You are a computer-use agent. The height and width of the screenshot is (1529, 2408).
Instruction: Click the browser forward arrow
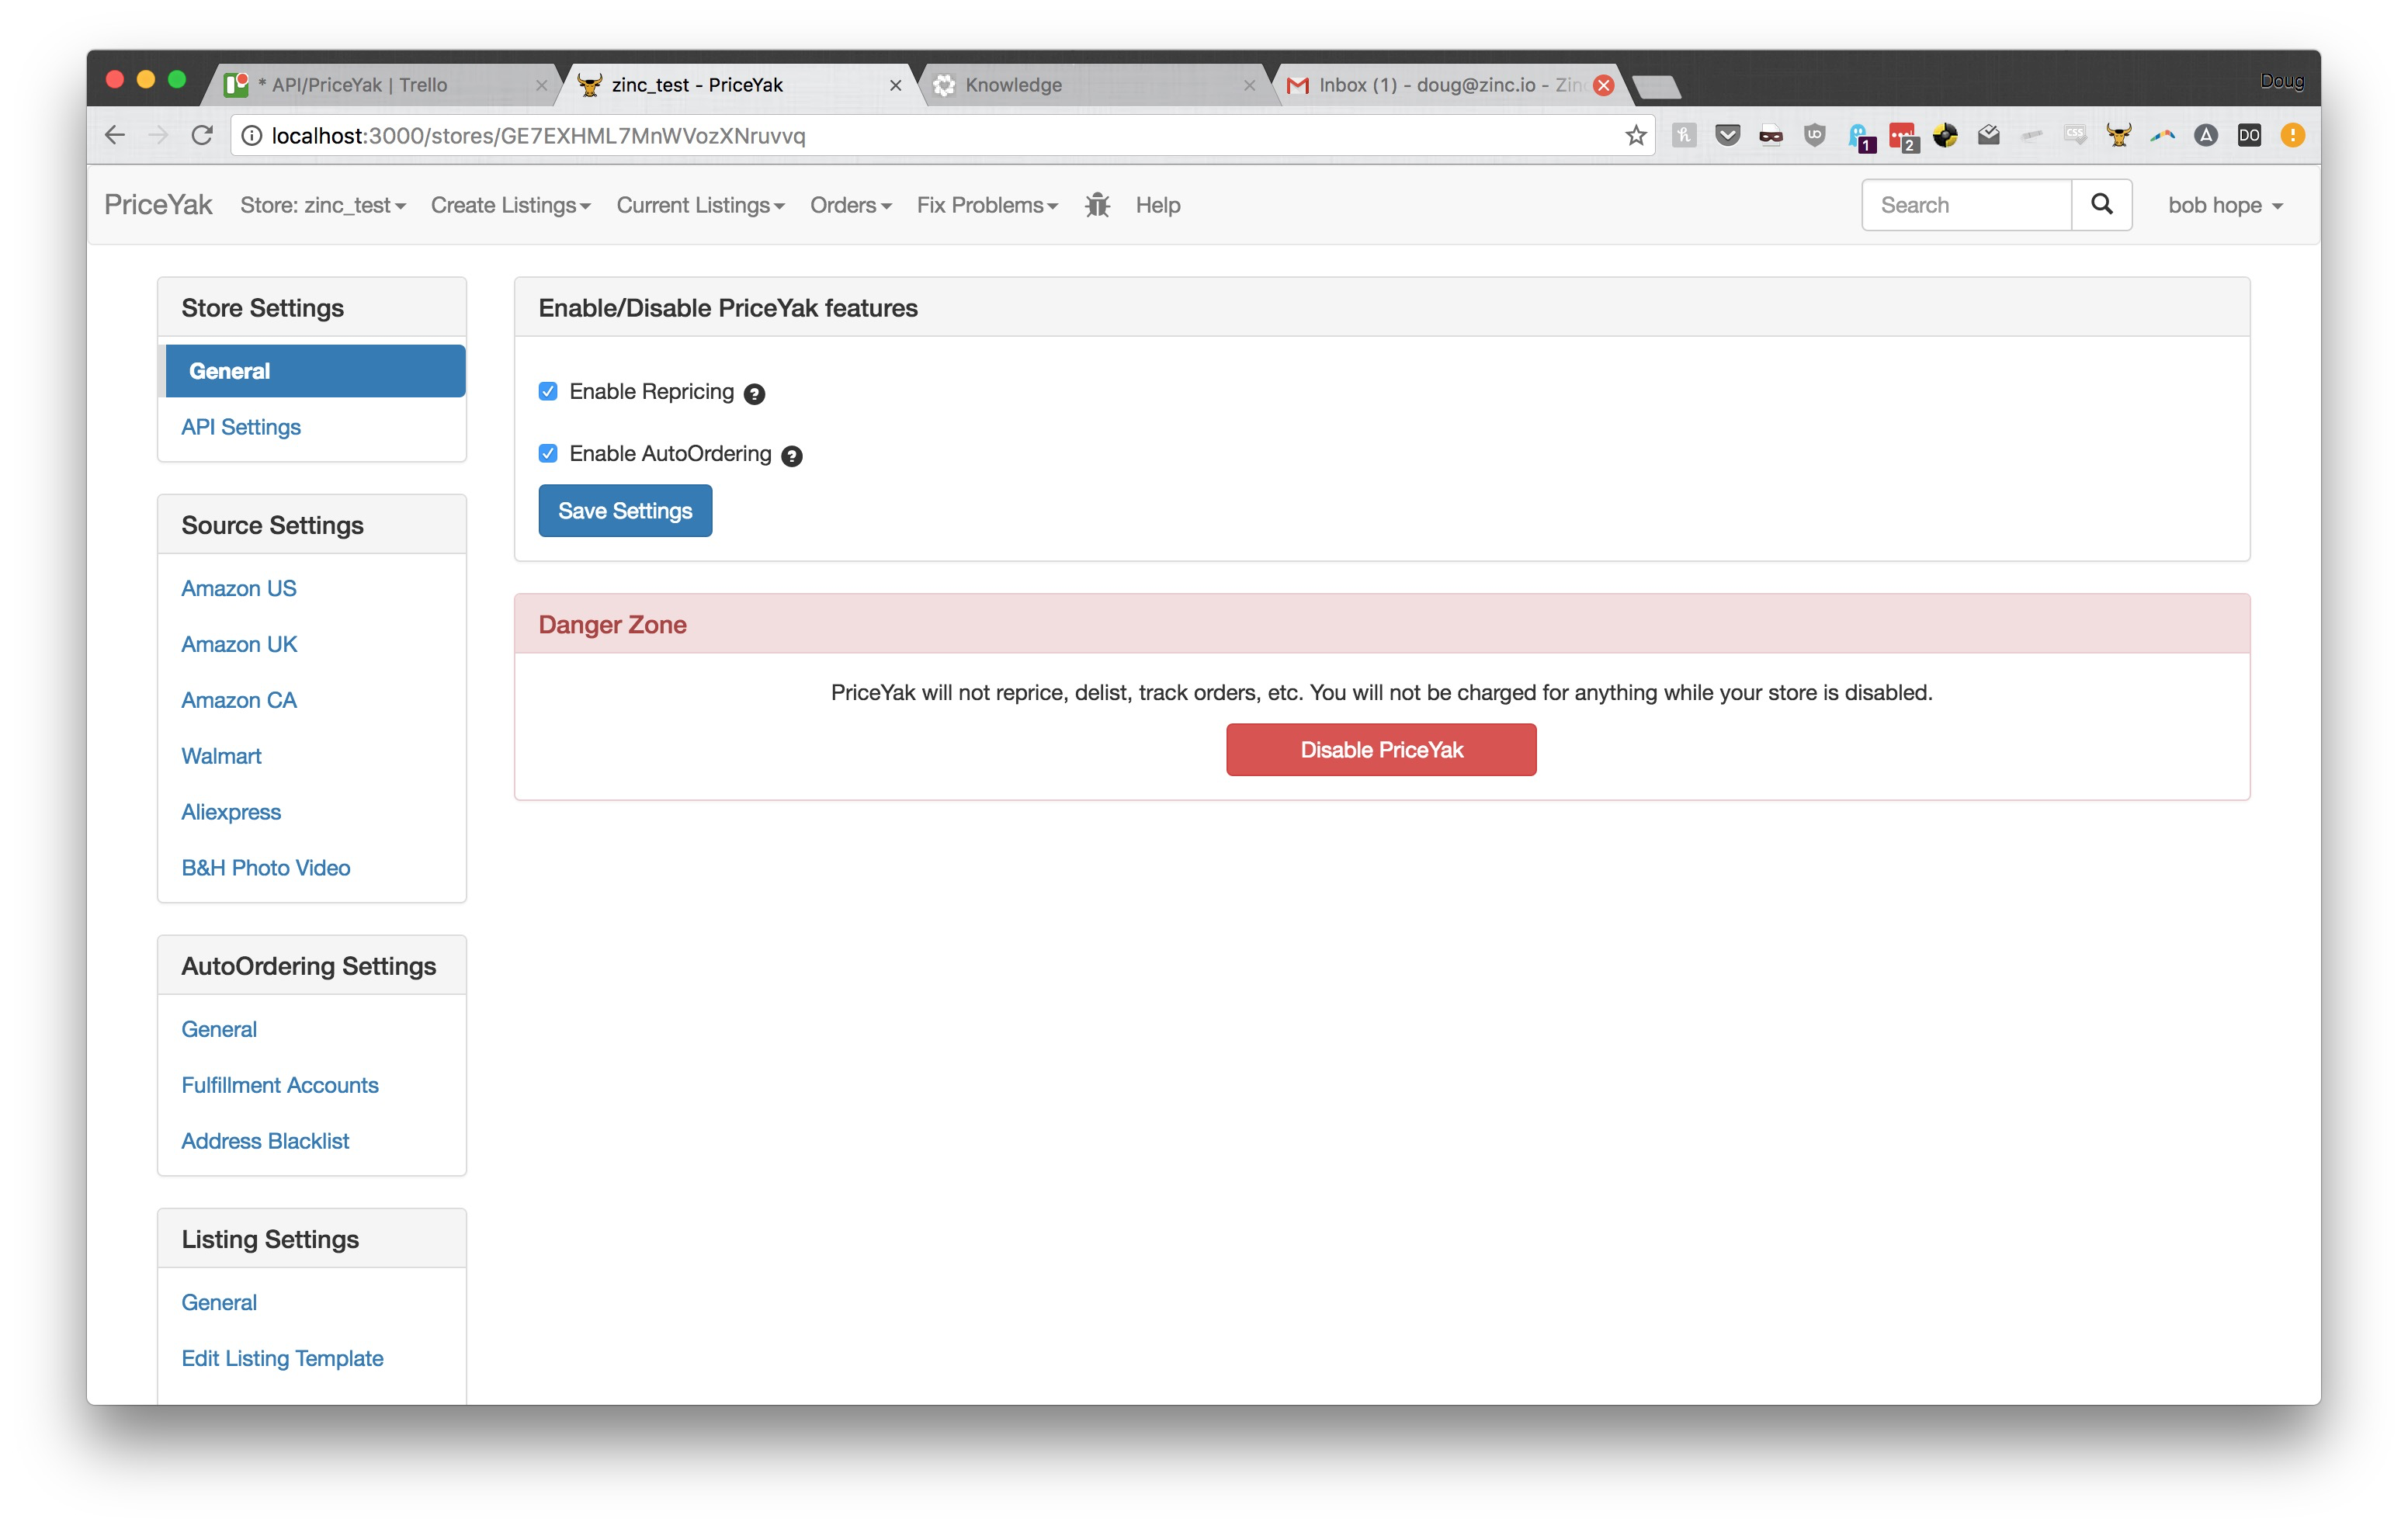coord(158,135)
